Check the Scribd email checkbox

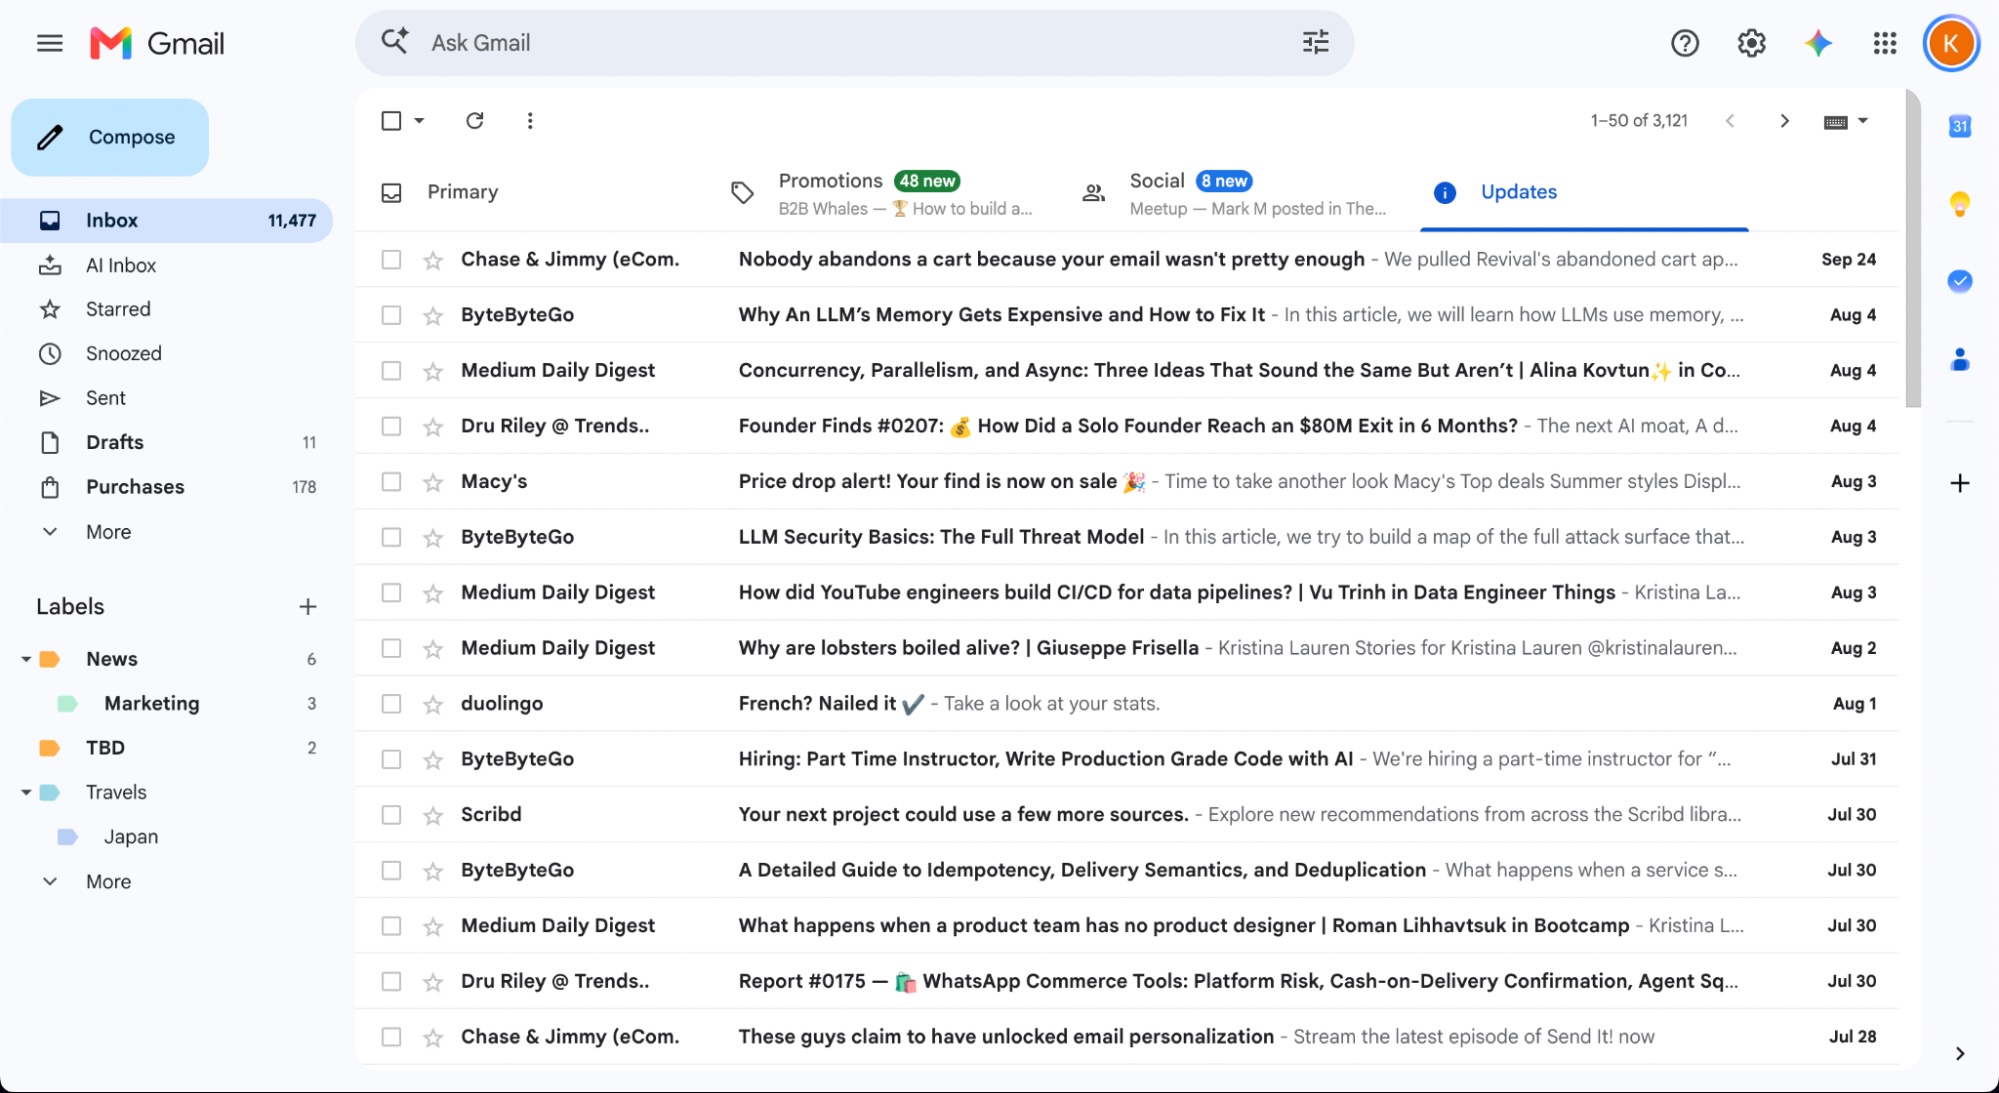click(x=391, y=815)
